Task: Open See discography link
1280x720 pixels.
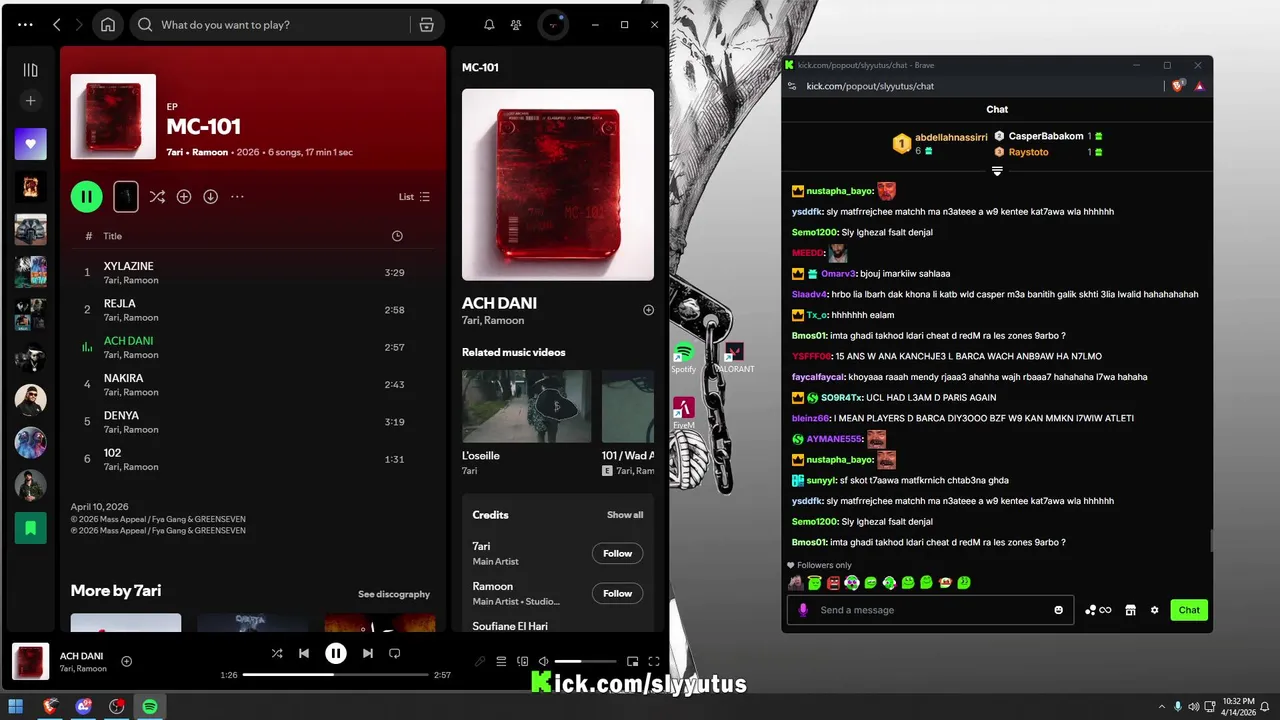Action: (x=394, y=594)
